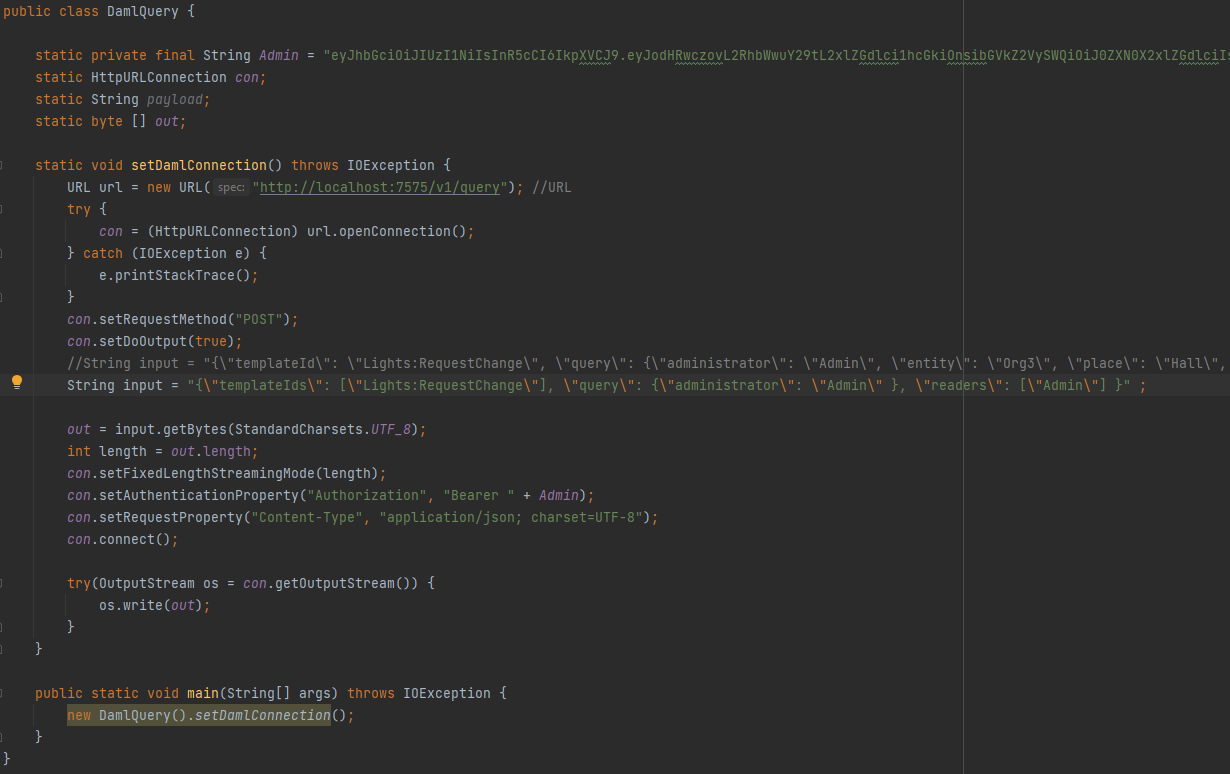Image resolution: width=1230 pixels, height=774 pixels.
Task: Click the con.connect() call
Action: point(123,539)
